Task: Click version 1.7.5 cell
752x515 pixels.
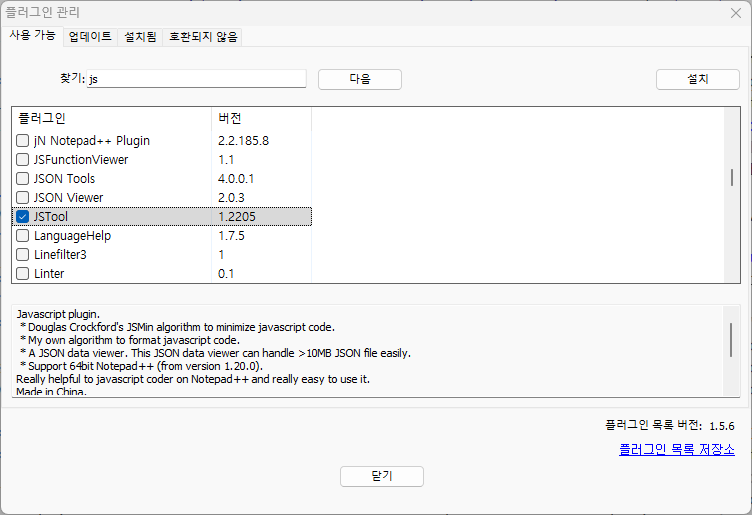Action: (x=231, y=235)
